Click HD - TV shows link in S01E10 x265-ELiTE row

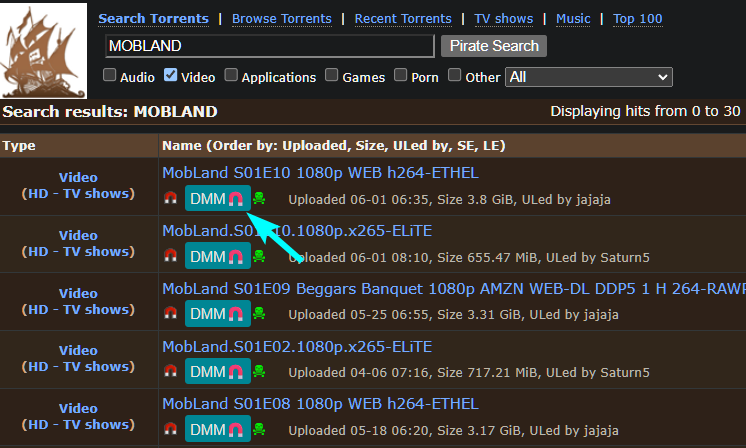(78, 252)
